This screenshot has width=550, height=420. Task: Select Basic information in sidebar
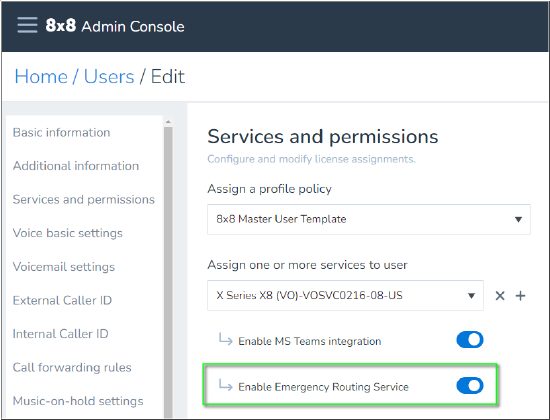click(61, 132)
